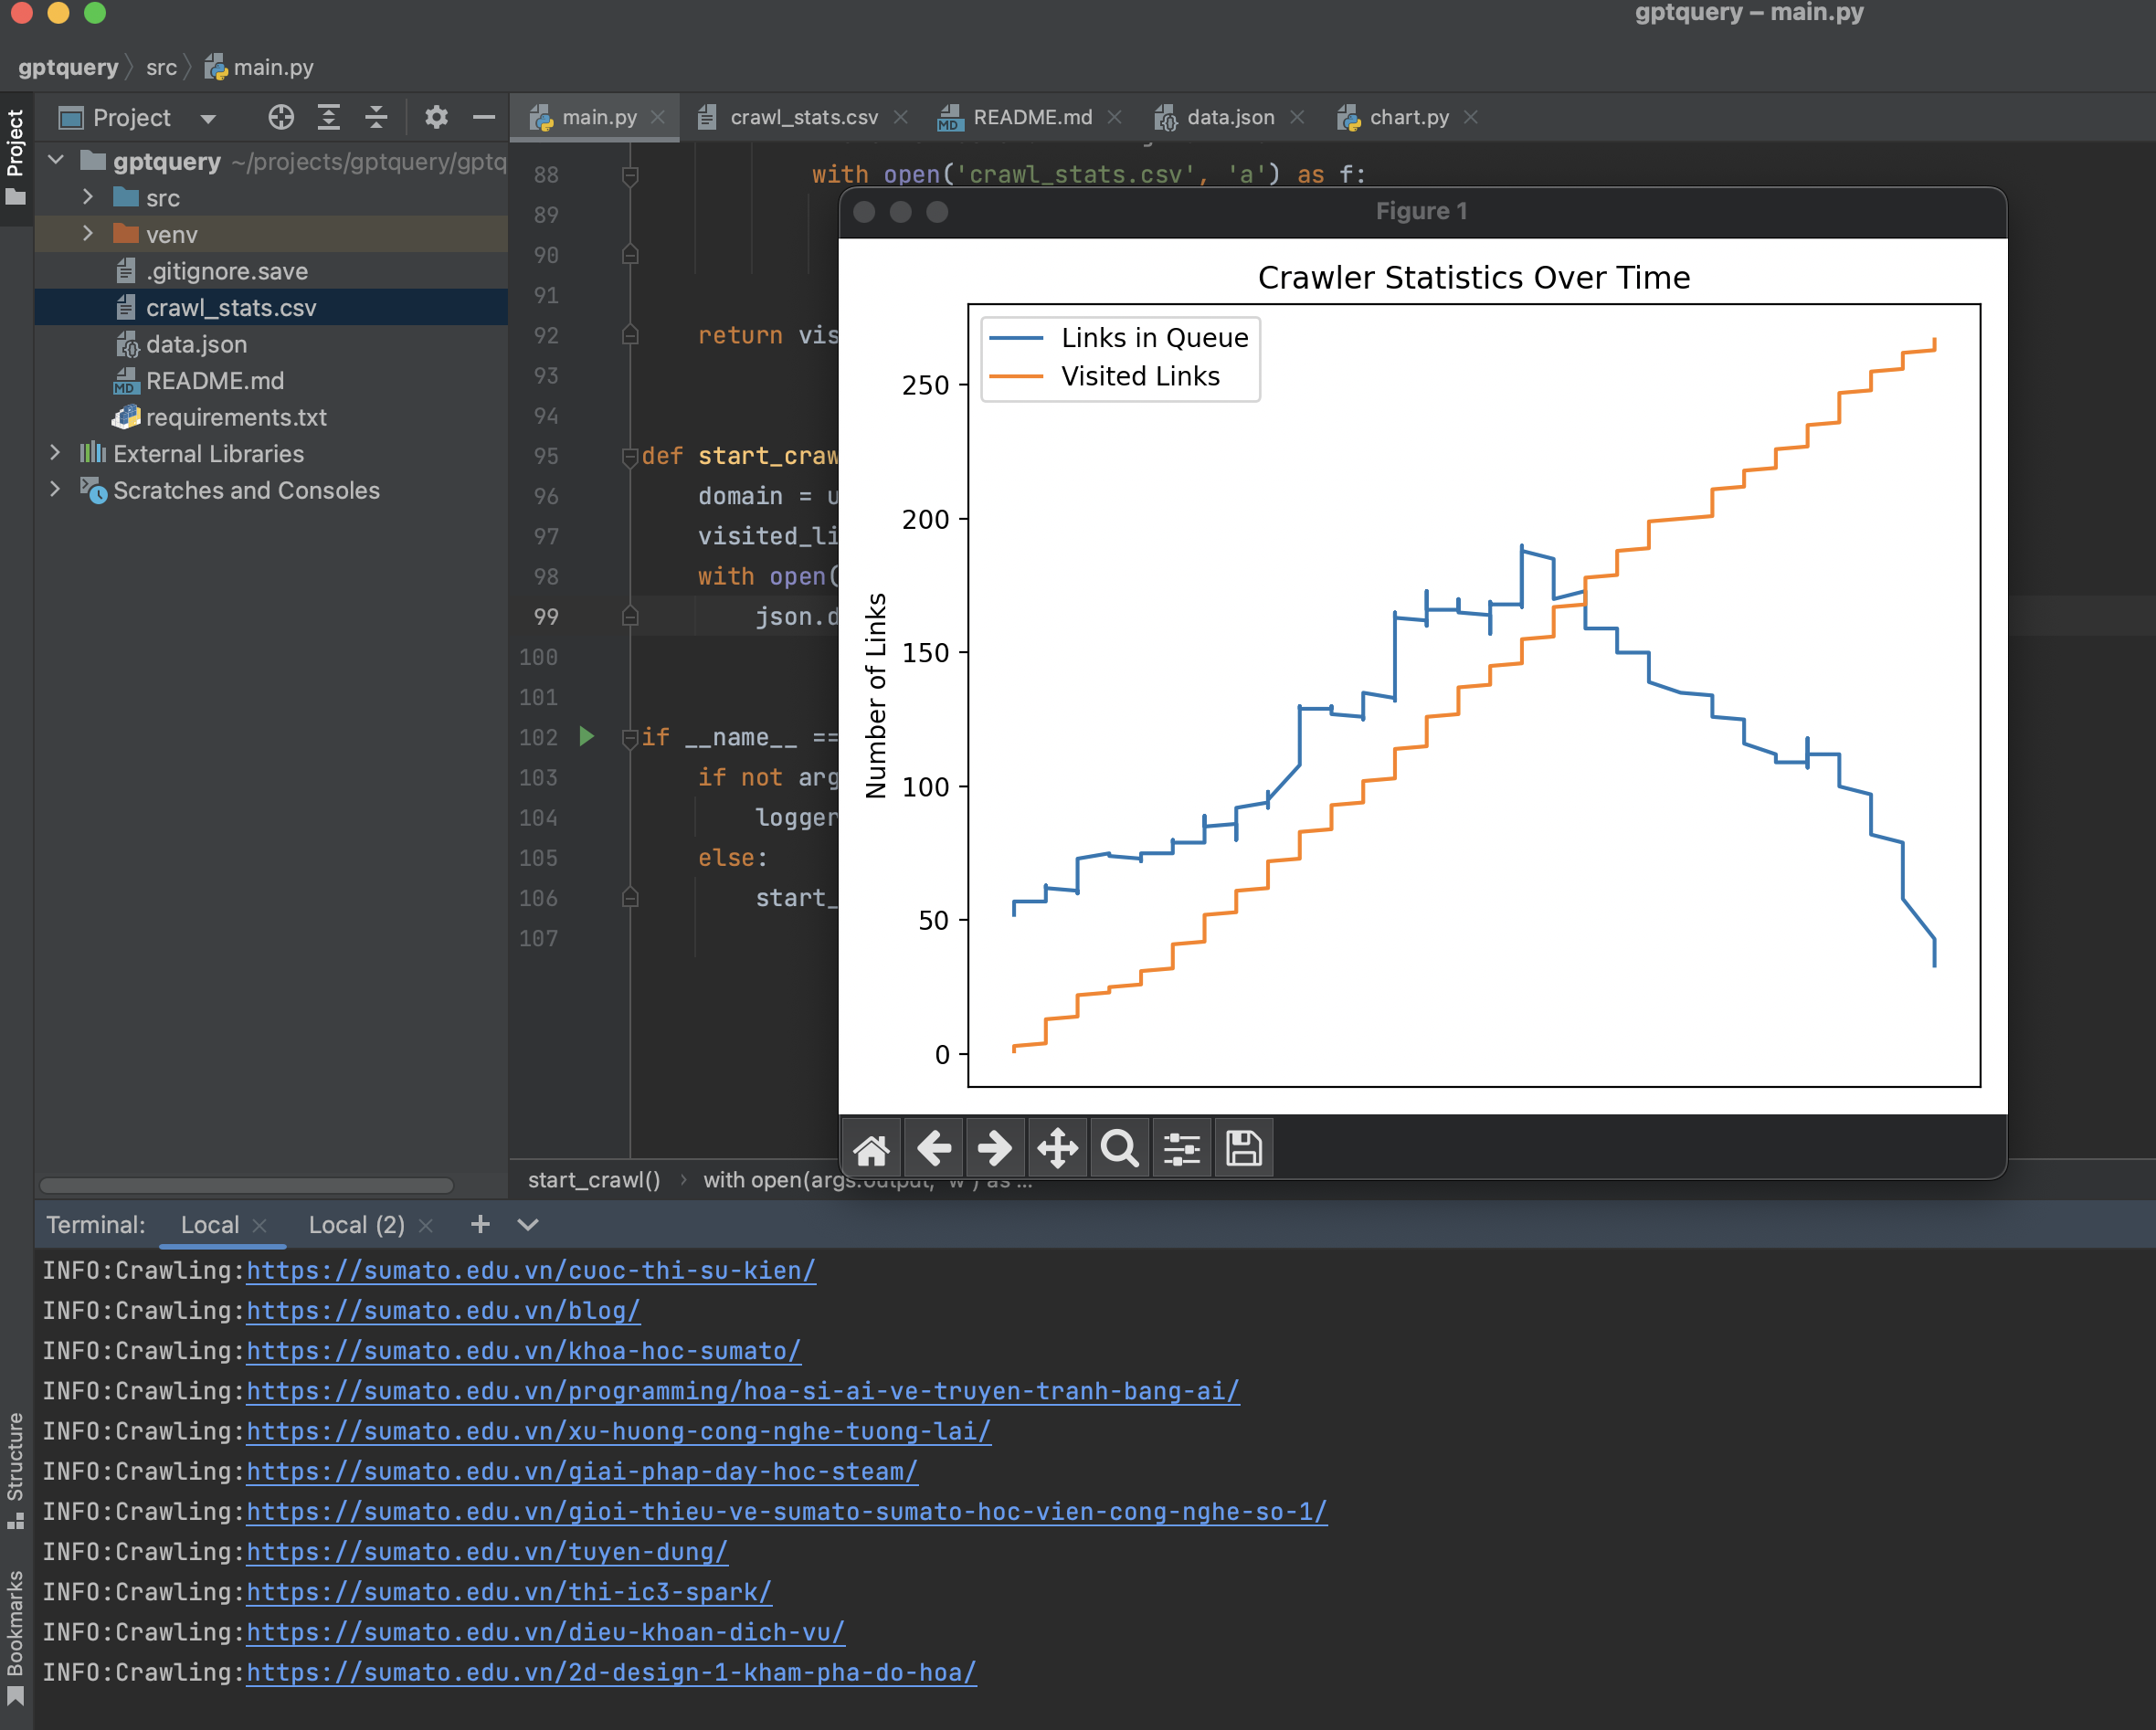Close the crawl_stats.csv editor tab
Image resolution: width=2156 pixels, height=1730 pixels.
pos(901,117)
